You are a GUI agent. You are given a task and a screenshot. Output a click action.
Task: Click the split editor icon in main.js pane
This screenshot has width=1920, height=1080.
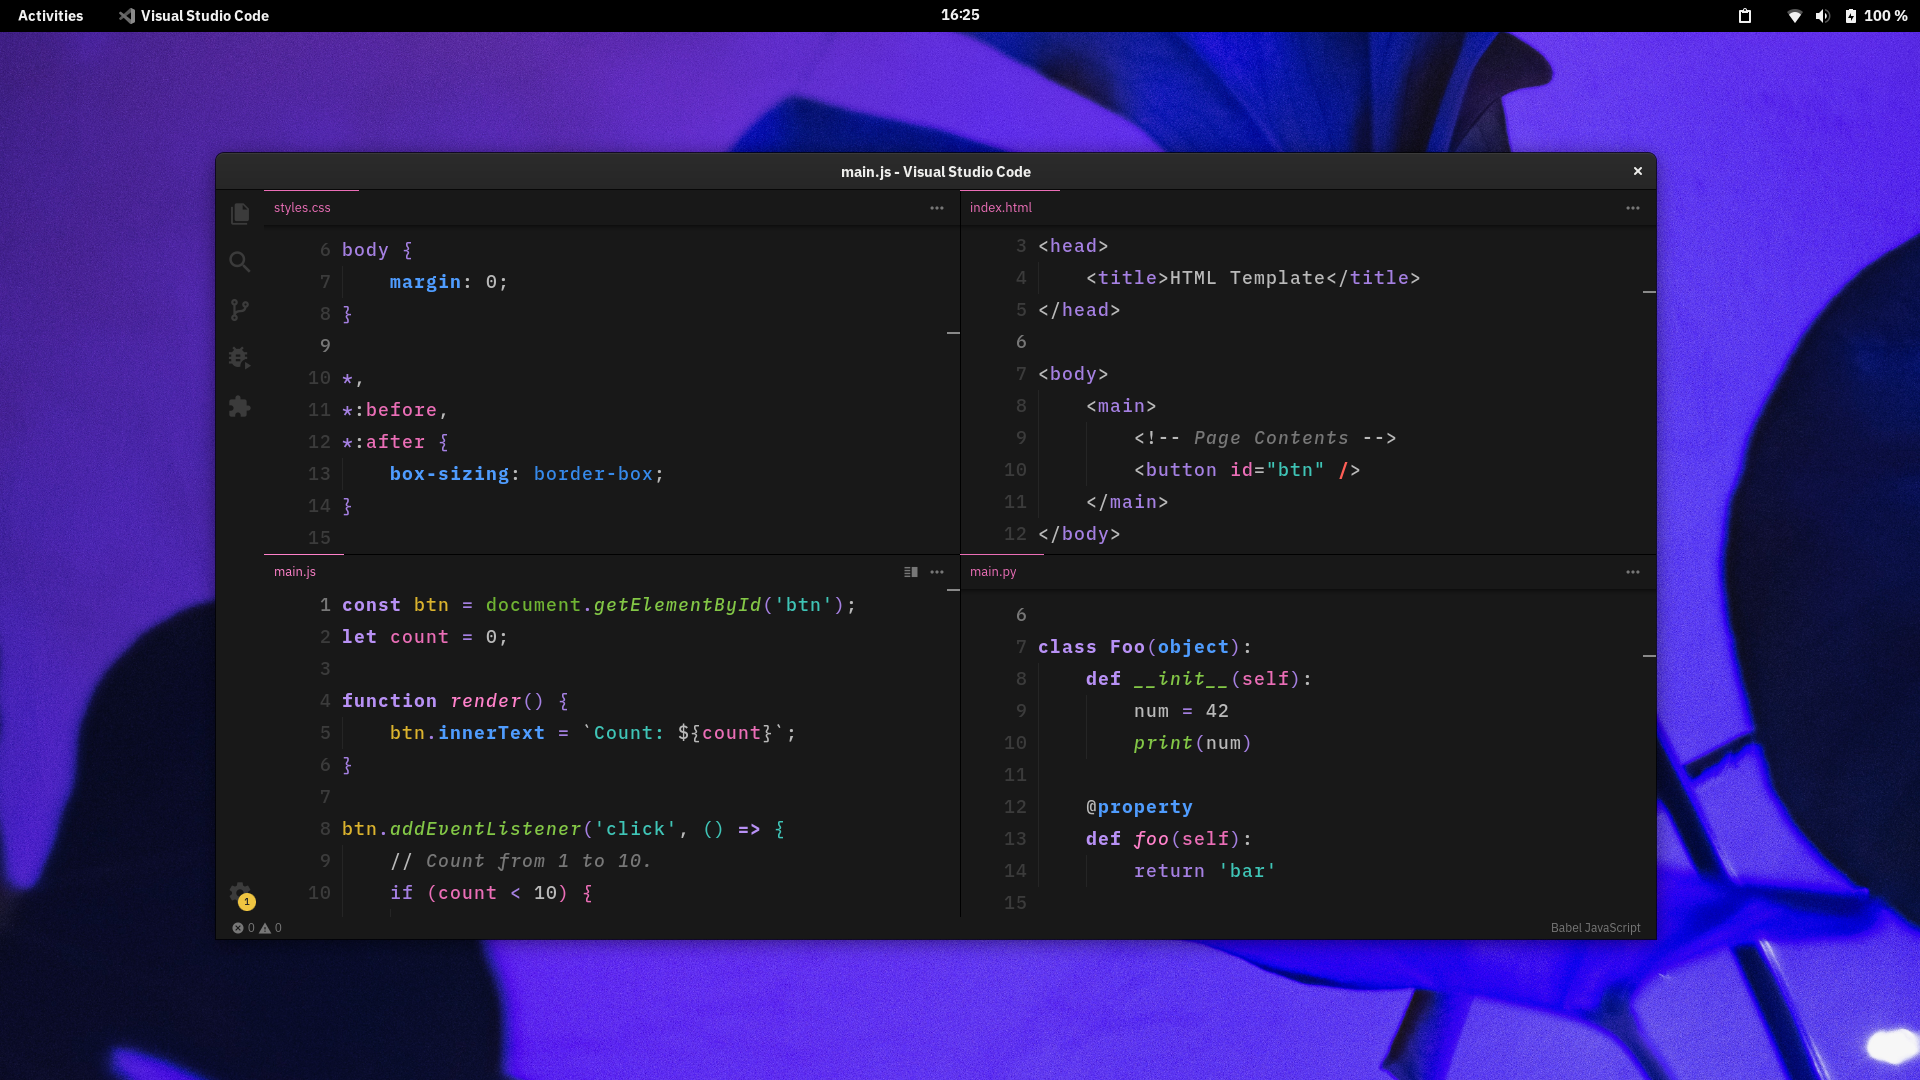[x=911, y=572]
